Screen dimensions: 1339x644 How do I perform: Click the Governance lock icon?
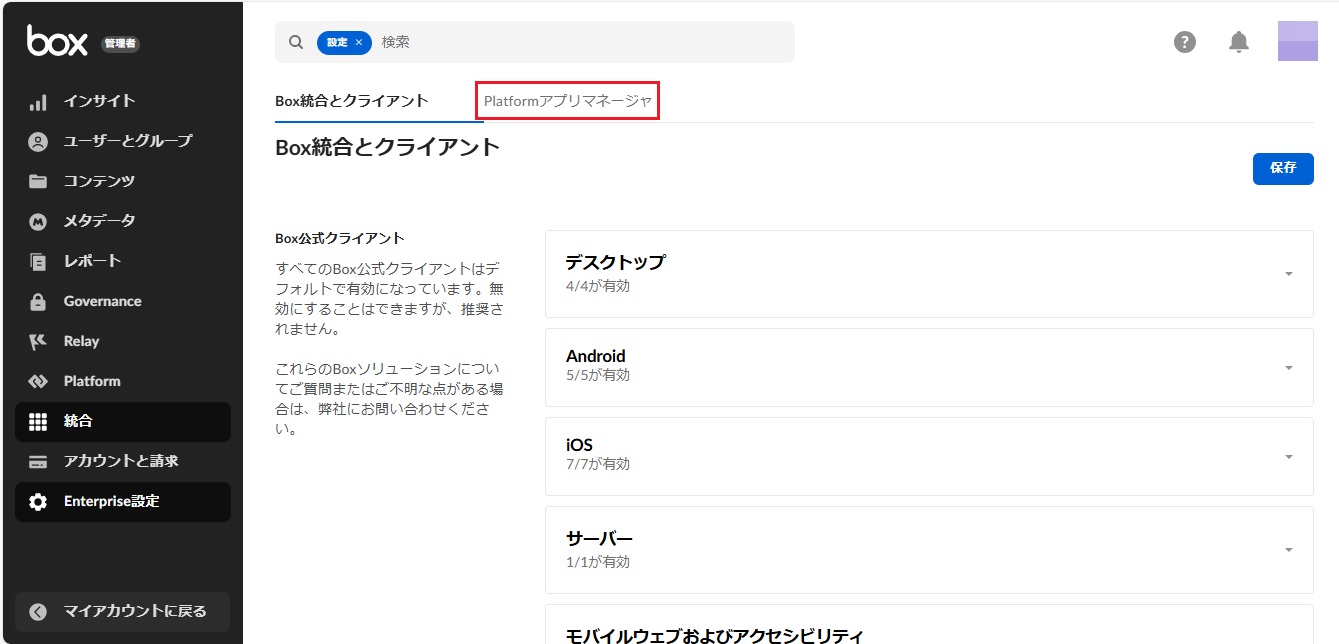(38, 302)
